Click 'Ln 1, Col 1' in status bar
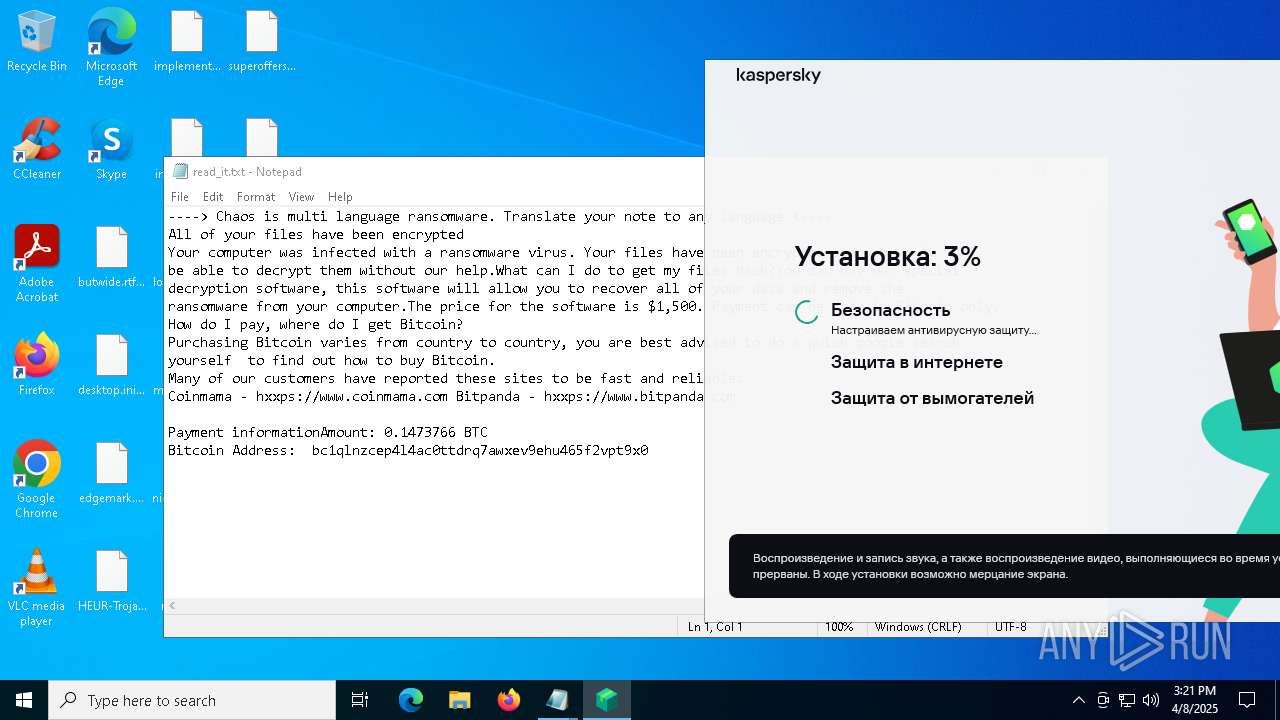 (x=715, y=627)
